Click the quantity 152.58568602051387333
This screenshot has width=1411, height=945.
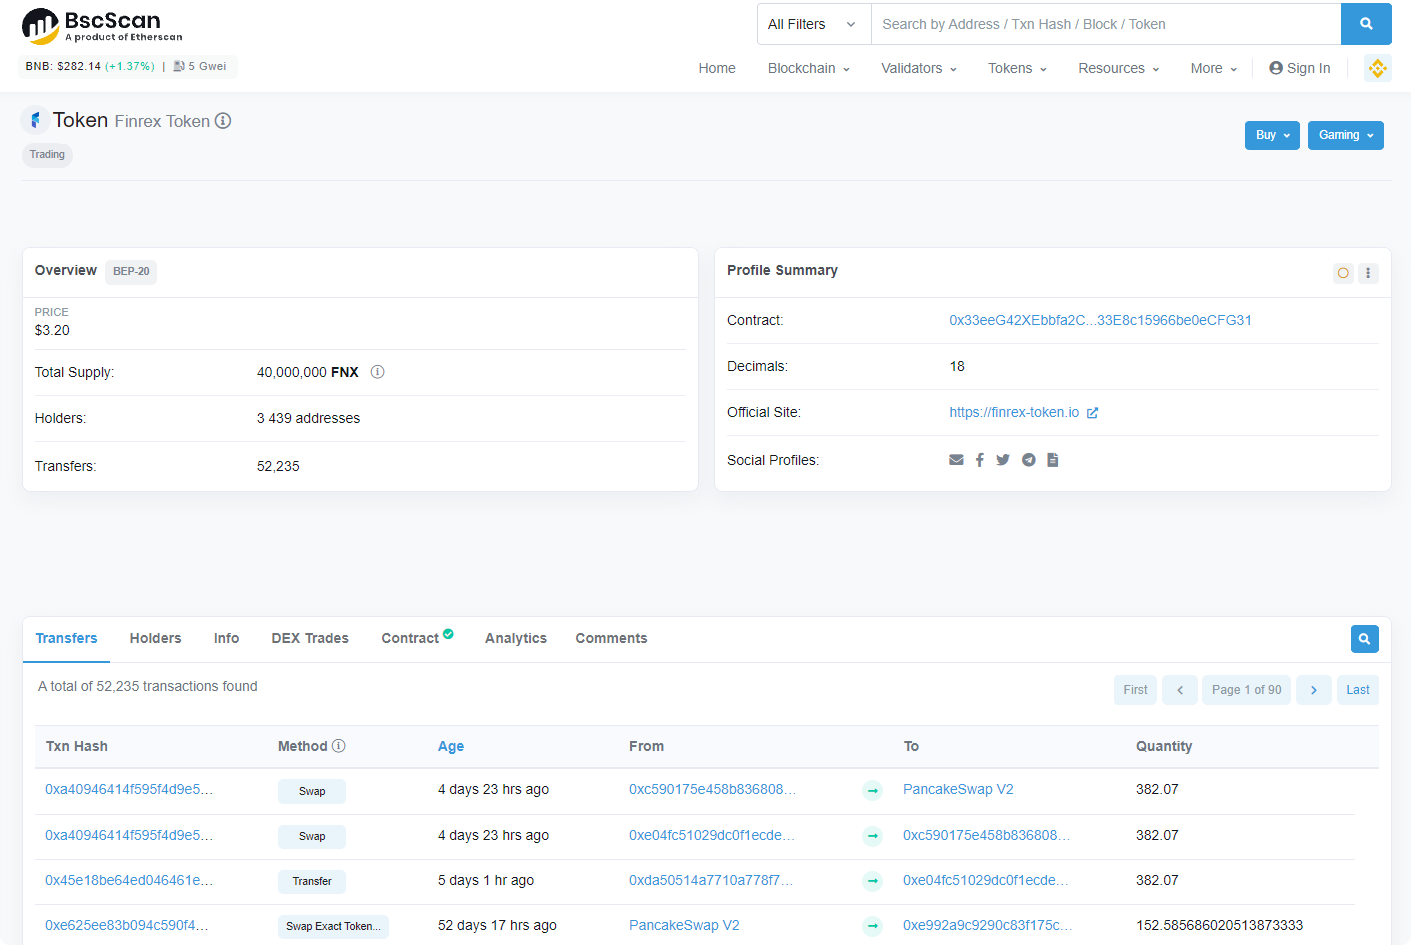point(1219,926)
